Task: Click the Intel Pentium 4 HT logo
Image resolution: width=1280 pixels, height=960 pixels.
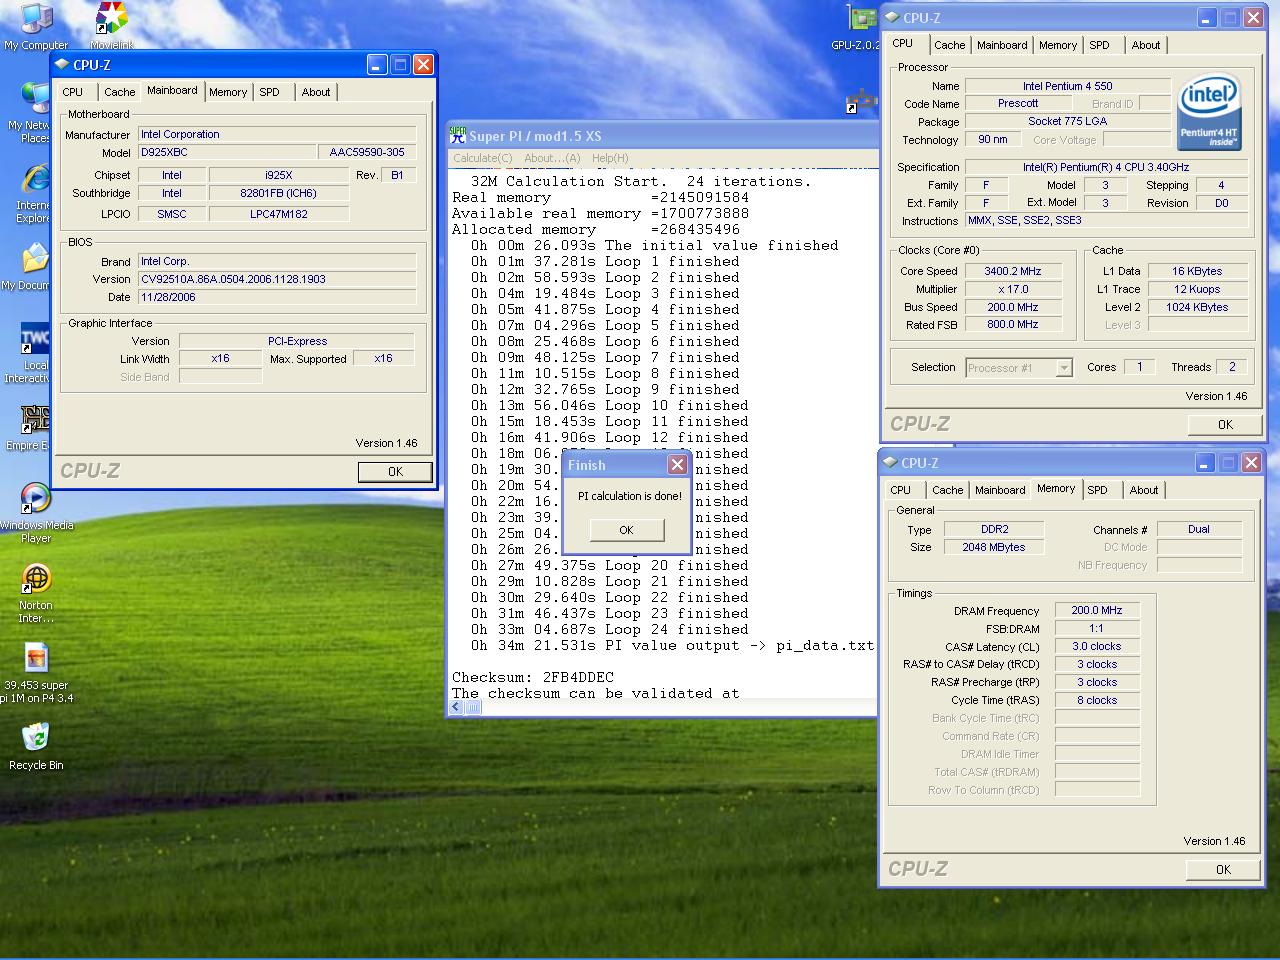Action: click(x=1209, y=111)
